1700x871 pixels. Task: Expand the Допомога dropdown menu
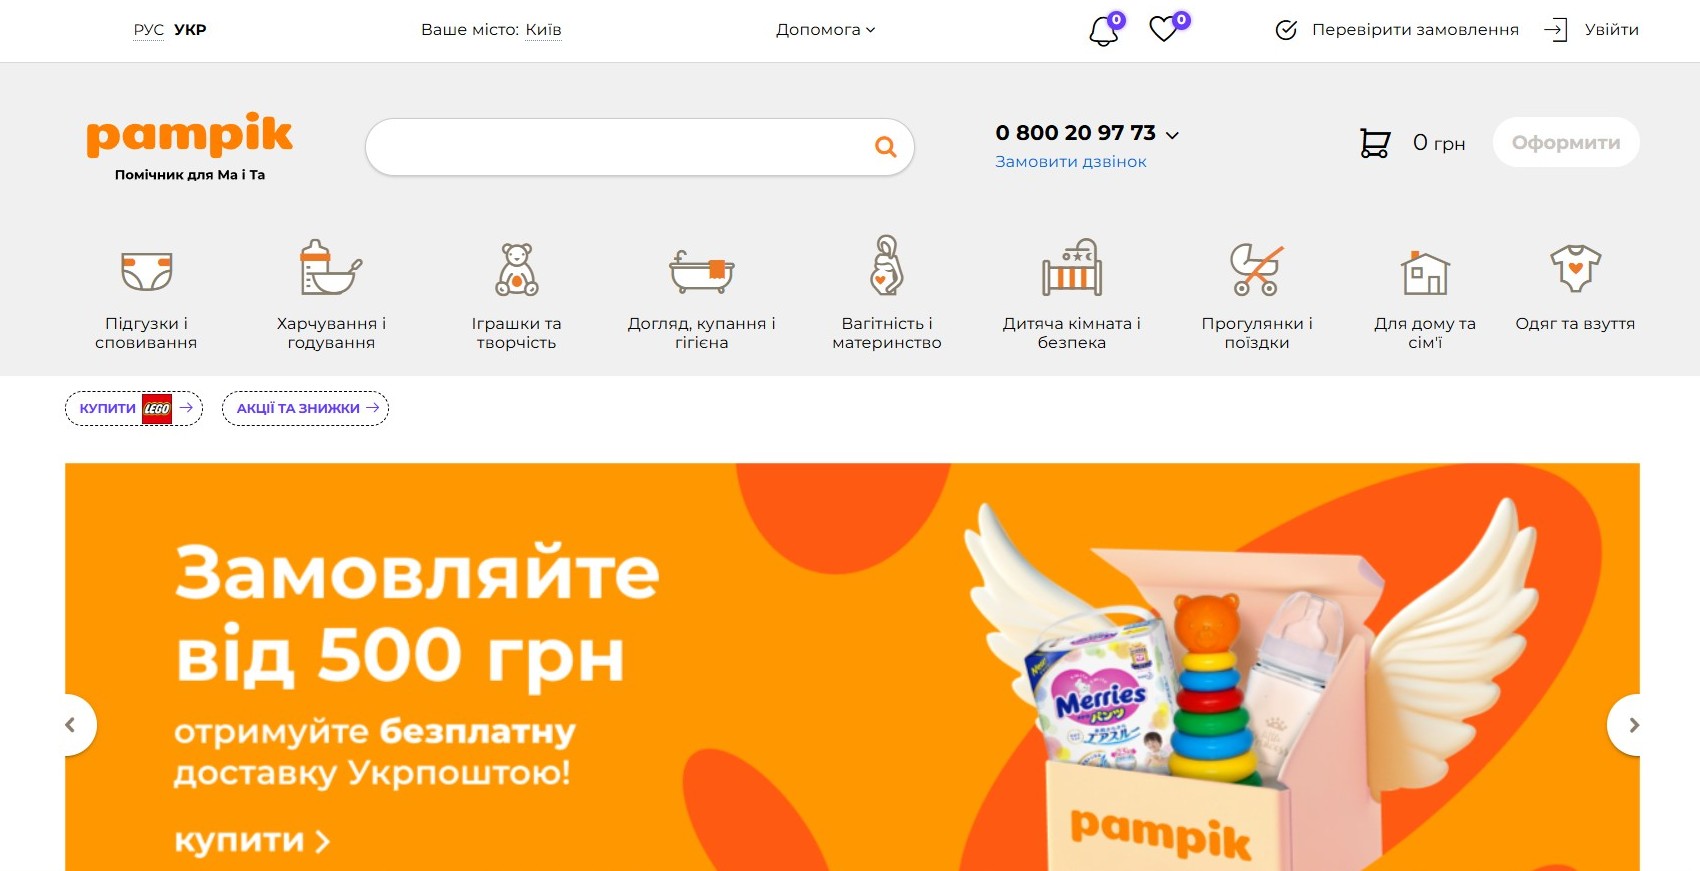pos(825,30)
